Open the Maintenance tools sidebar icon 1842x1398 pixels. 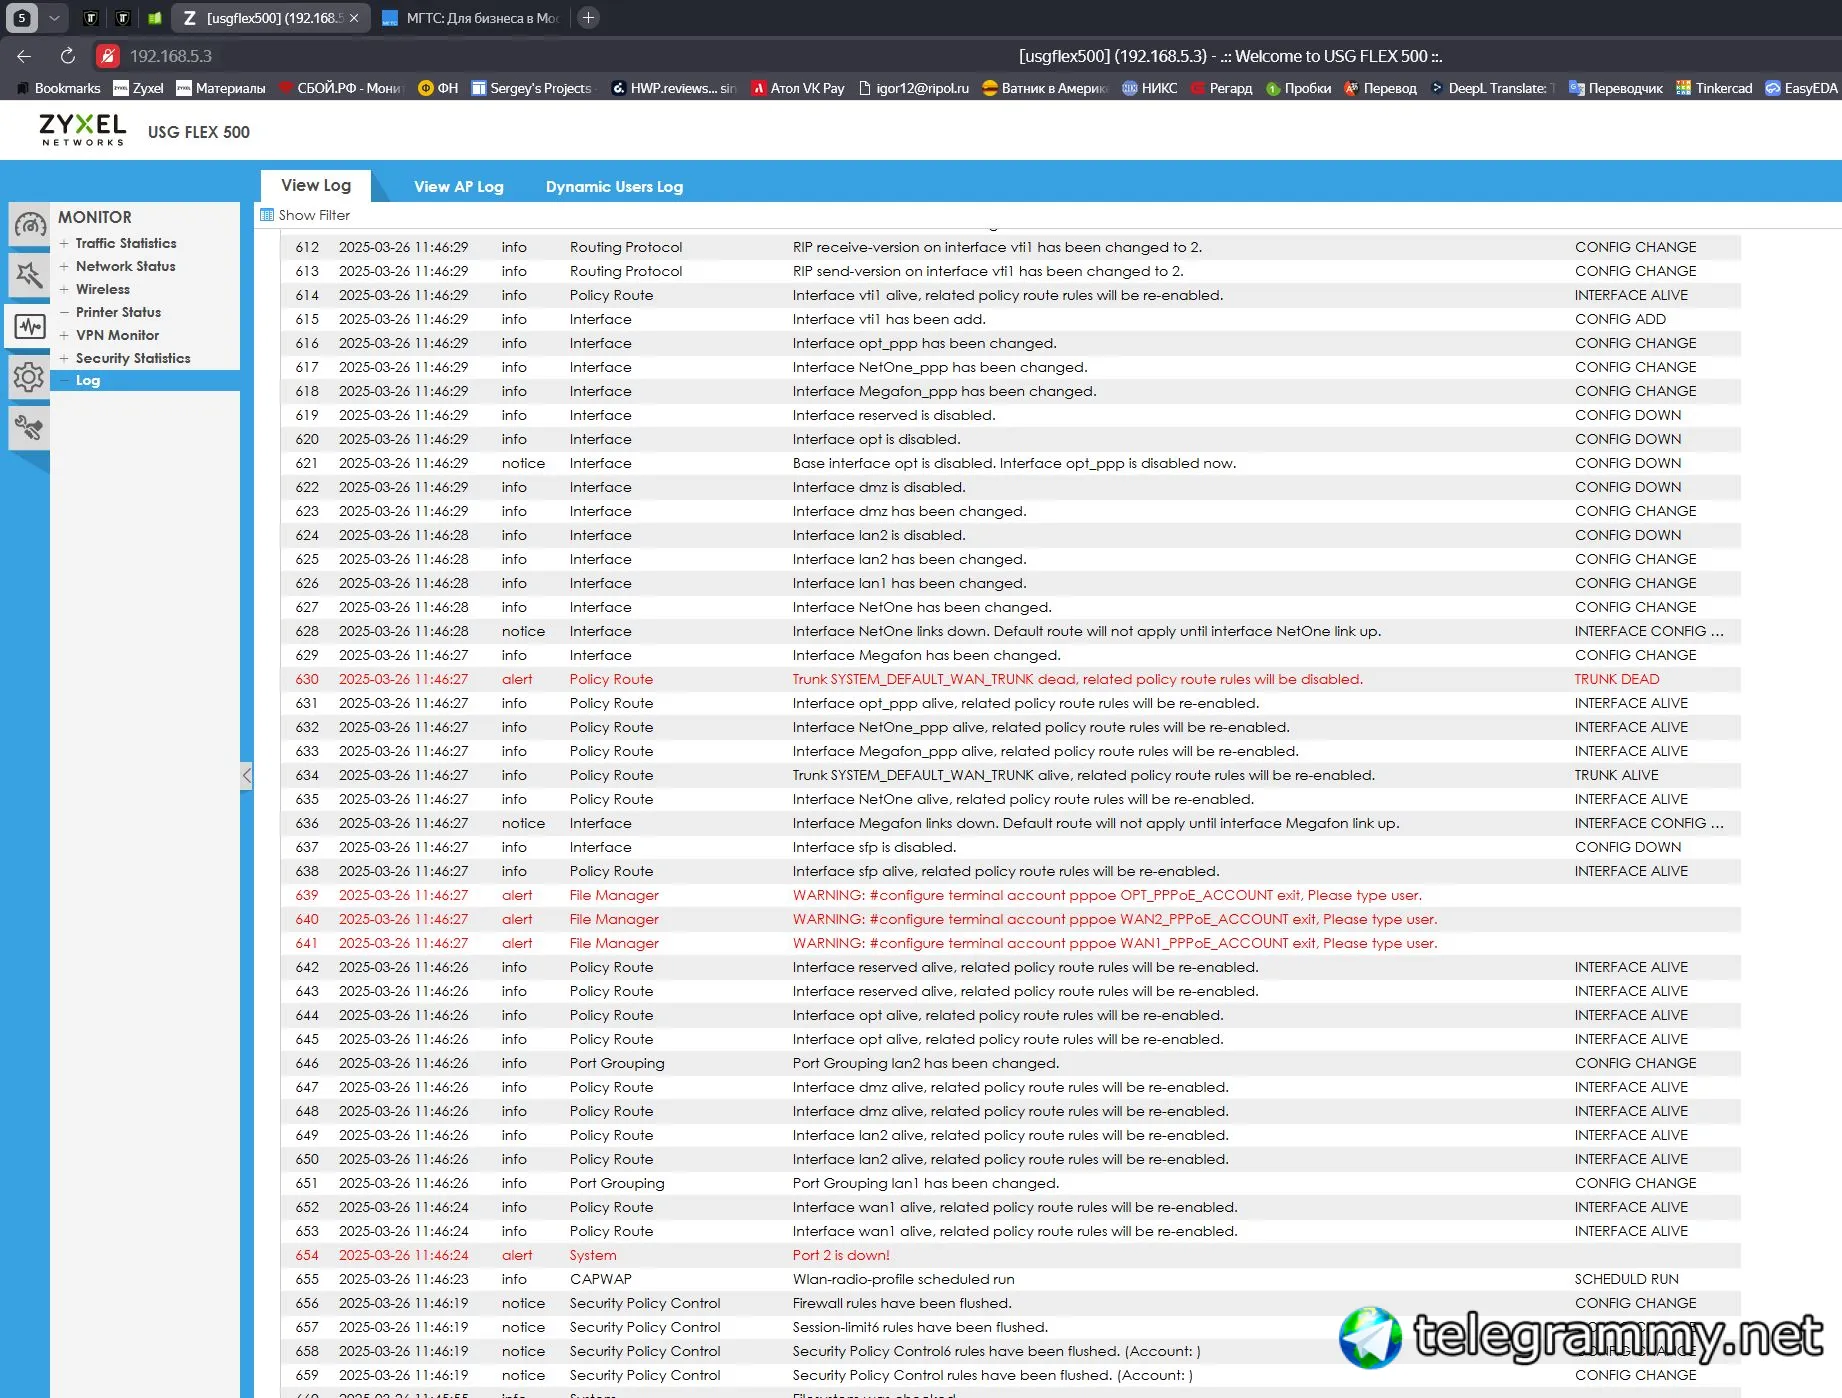(x=29, y=428)
